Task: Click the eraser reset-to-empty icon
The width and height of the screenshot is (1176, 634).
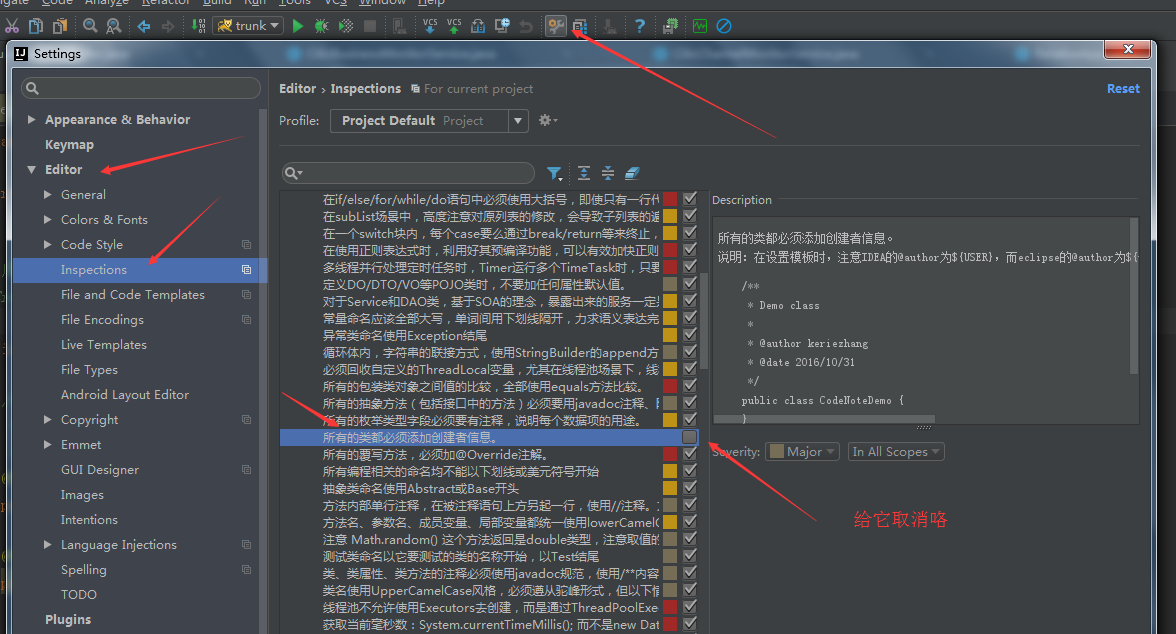Action: [x=632, y=173]
